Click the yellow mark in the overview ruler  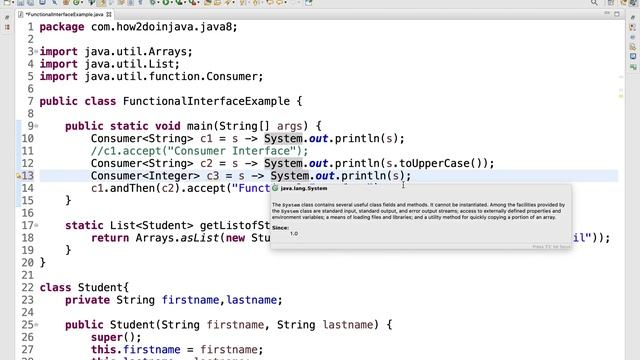(x=621, y=96)
